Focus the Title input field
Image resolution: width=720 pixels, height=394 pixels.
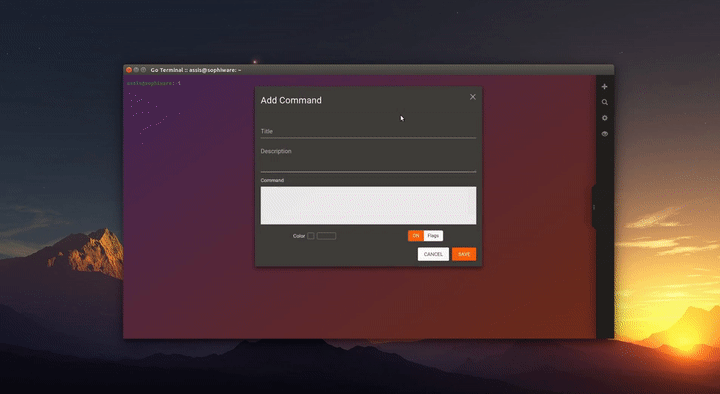click(368, 131)
